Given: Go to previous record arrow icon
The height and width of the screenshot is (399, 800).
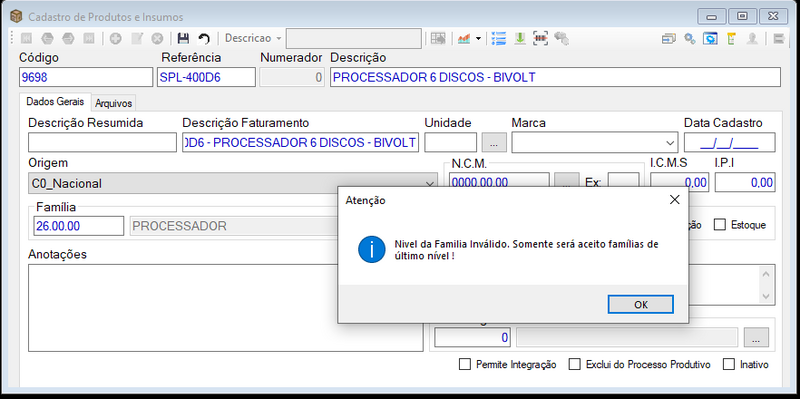Looking at the screenshot, I should (x=47, y=38).
